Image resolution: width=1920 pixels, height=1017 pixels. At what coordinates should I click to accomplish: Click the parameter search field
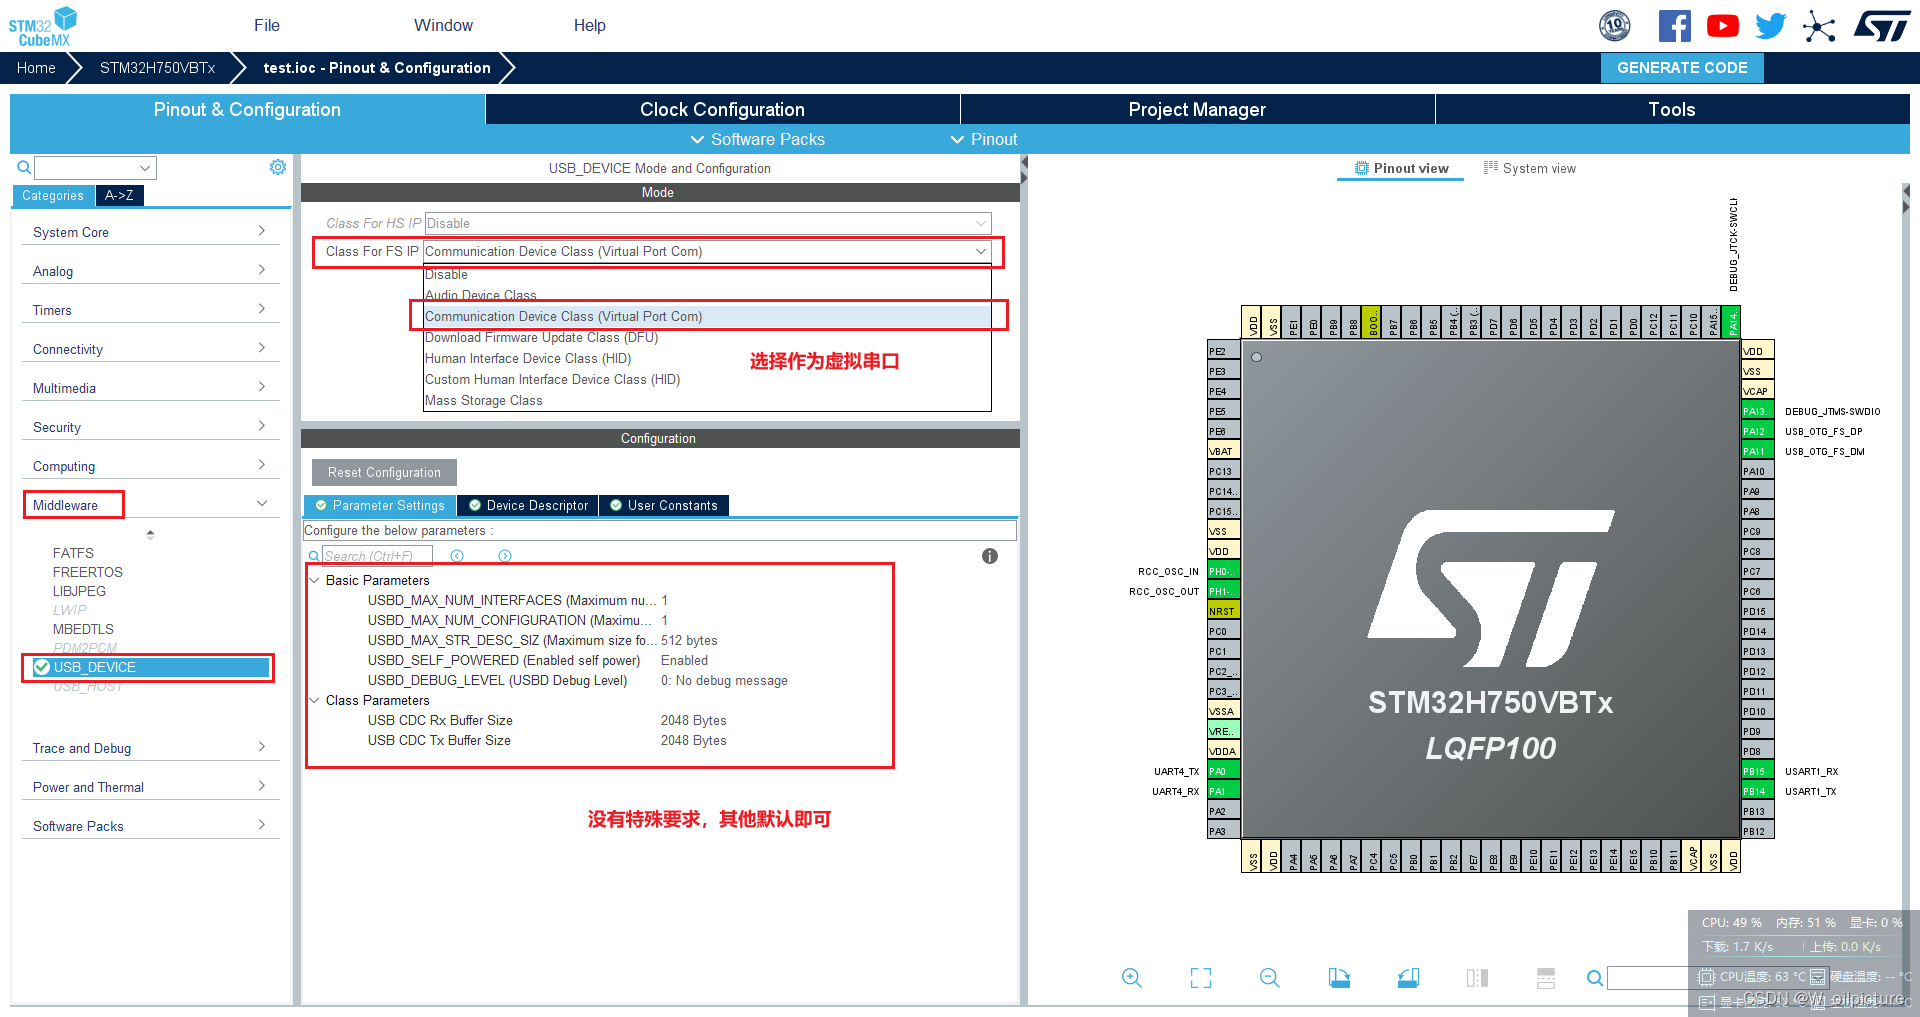(376, 556)
